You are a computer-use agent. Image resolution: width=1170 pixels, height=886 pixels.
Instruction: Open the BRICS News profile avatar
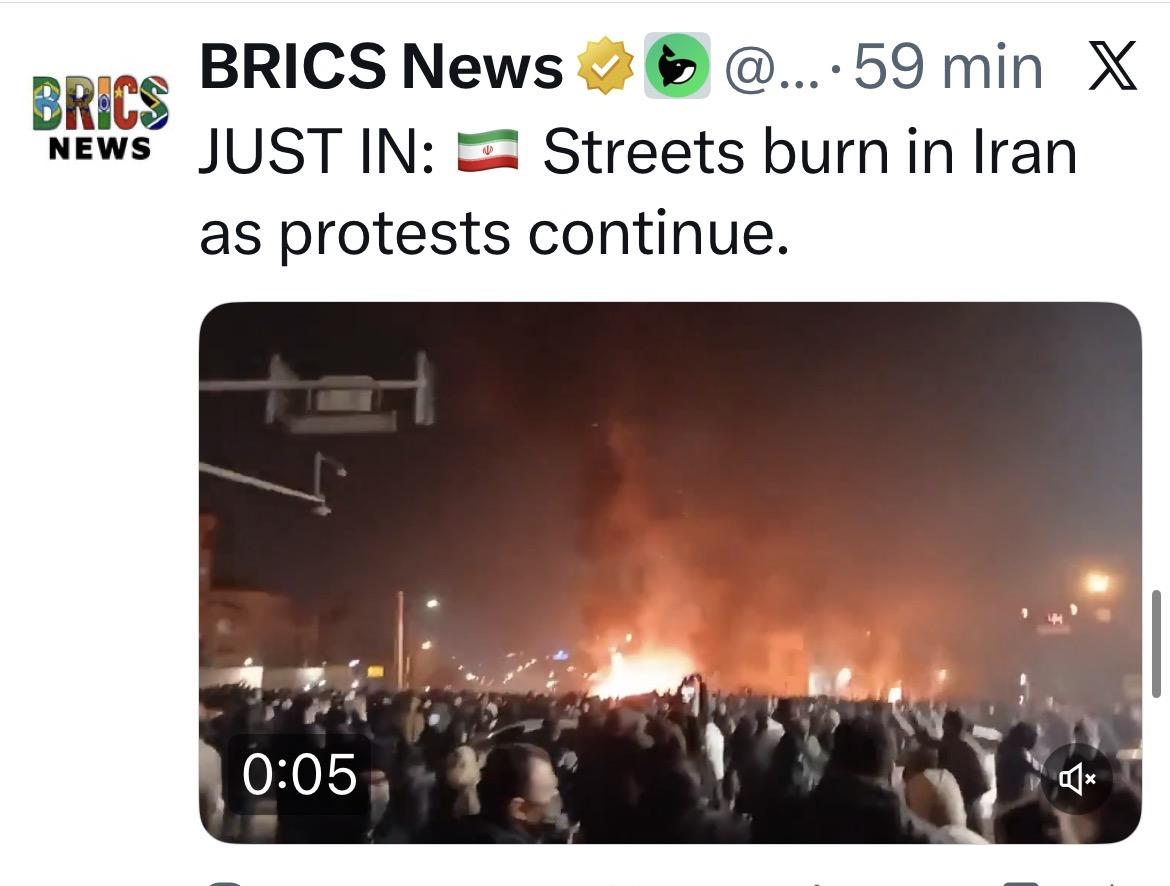[x=101, y=117]
